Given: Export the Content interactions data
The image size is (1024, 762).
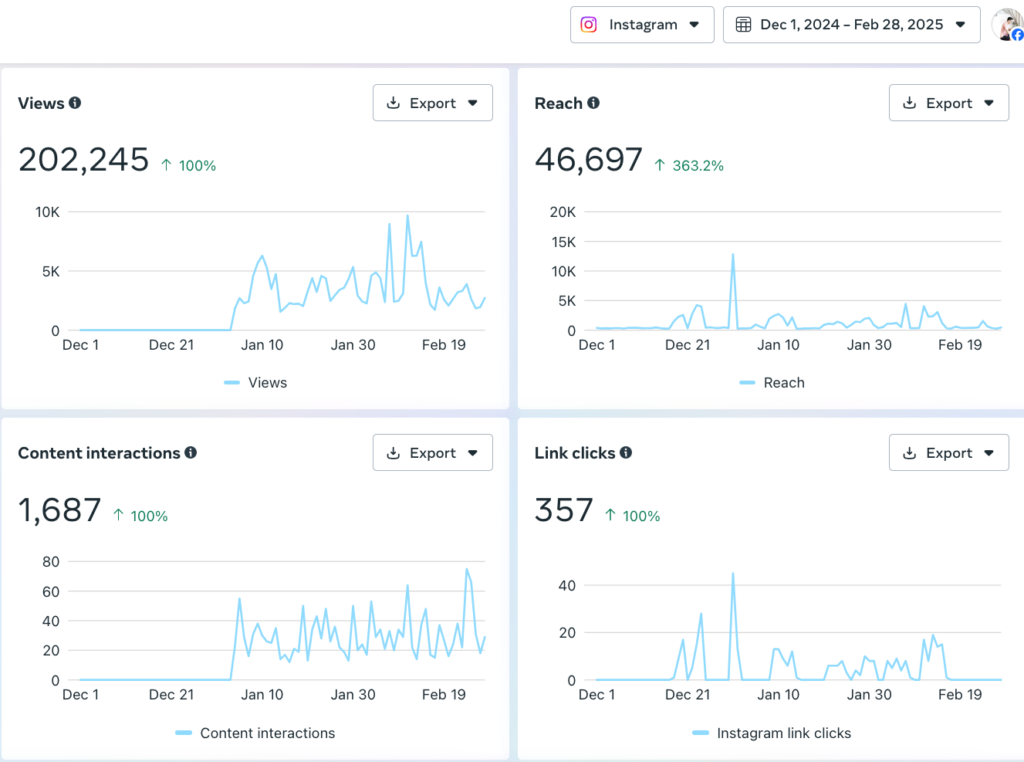Looking at the screenshot, I should (432, 453).
